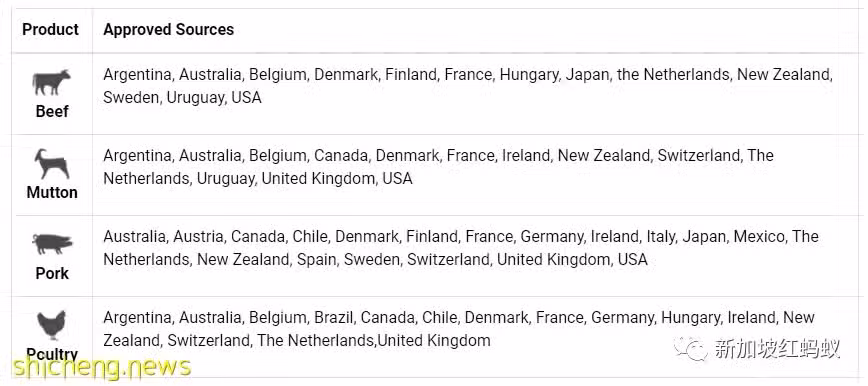The image size is (868, 386).
Task: Click the WeChat logo in the watermark
Action: [x=690, y=349]
